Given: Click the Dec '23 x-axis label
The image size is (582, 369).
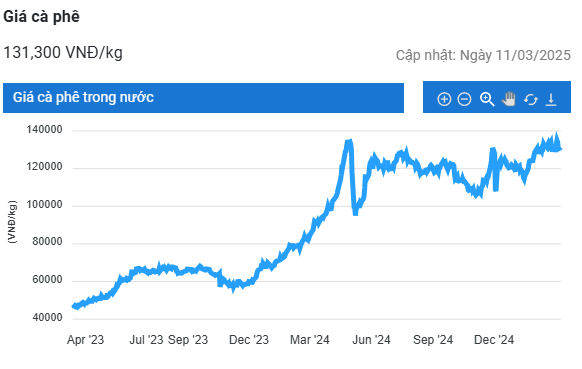Looking at the screenshot, I should point(249,340).
